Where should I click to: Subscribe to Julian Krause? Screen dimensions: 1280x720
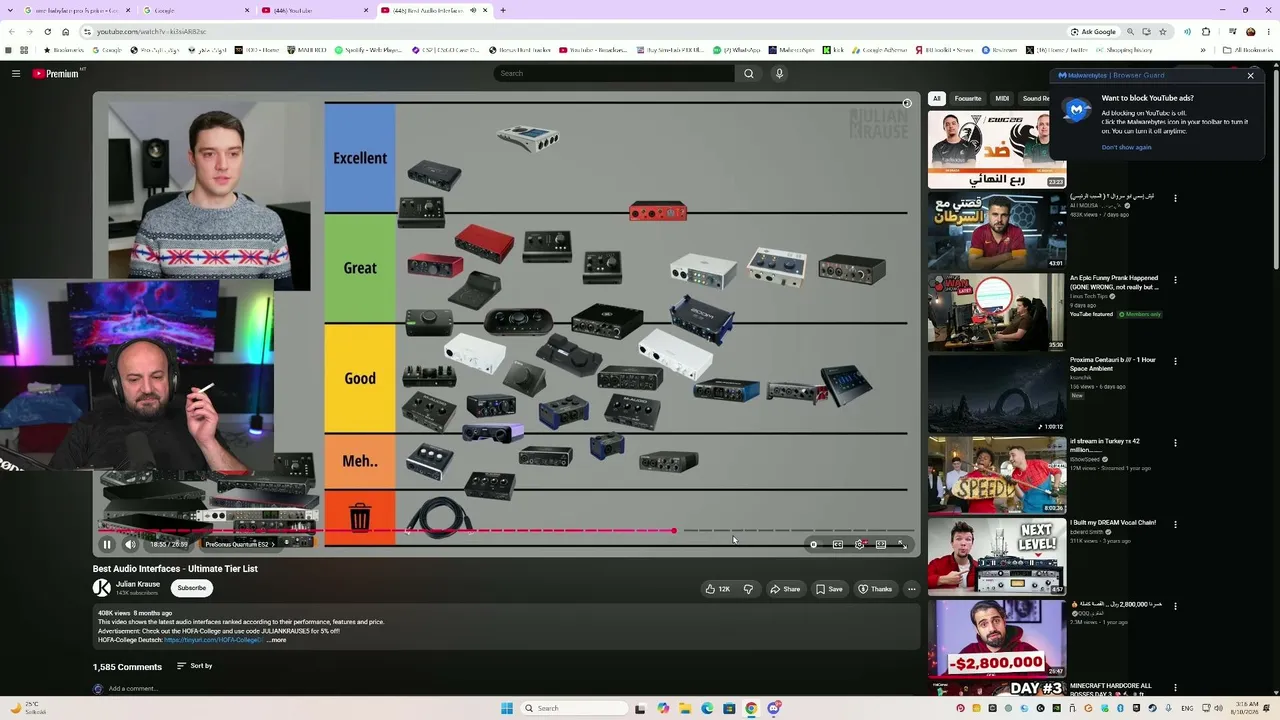[x=192, y=588]
